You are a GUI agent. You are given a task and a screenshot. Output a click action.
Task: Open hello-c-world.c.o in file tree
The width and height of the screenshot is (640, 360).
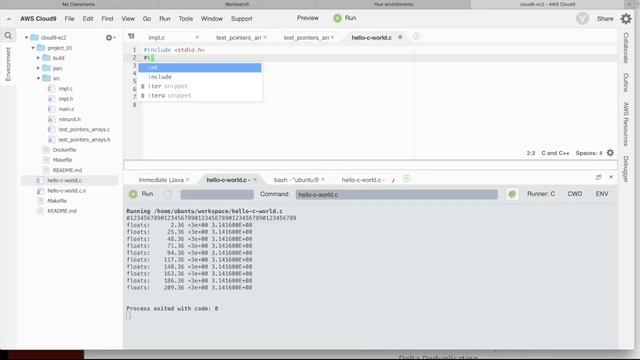click(67, 191)
